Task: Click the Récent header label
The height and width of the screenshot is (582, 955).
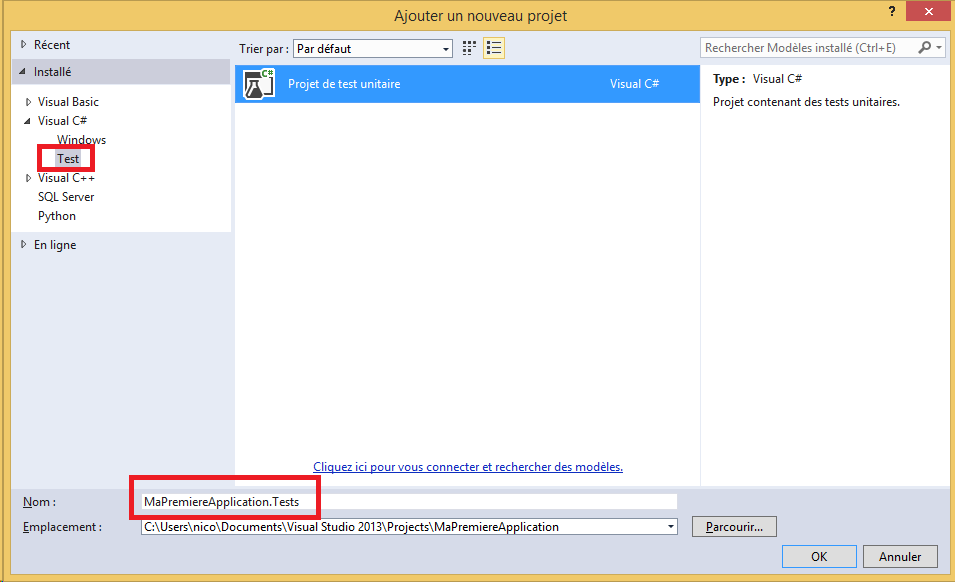Action: point(52,44)
